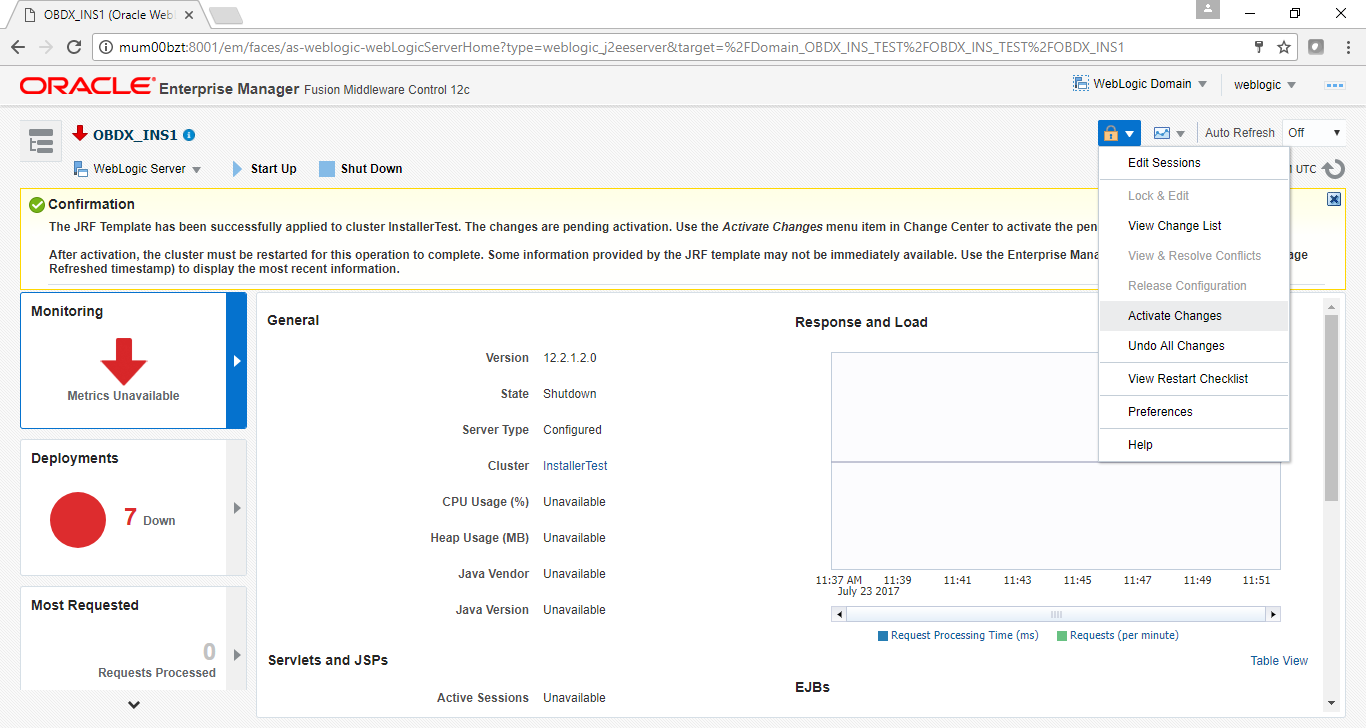Click the 7 Down deployments count

tap(149, 518)
